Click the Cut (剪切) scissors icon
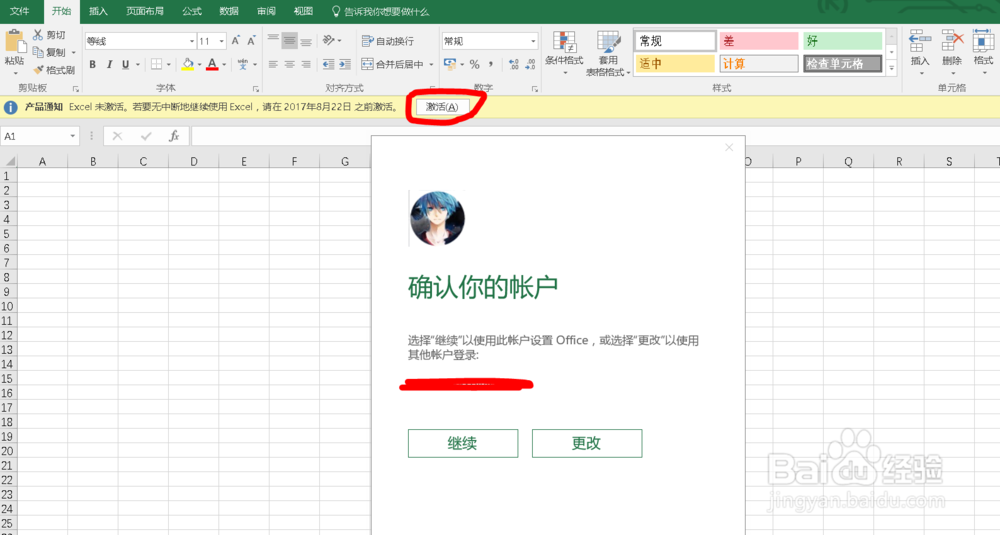This screenshot has width=1000, height=535. pyautogui.click(x=38, y=35)
